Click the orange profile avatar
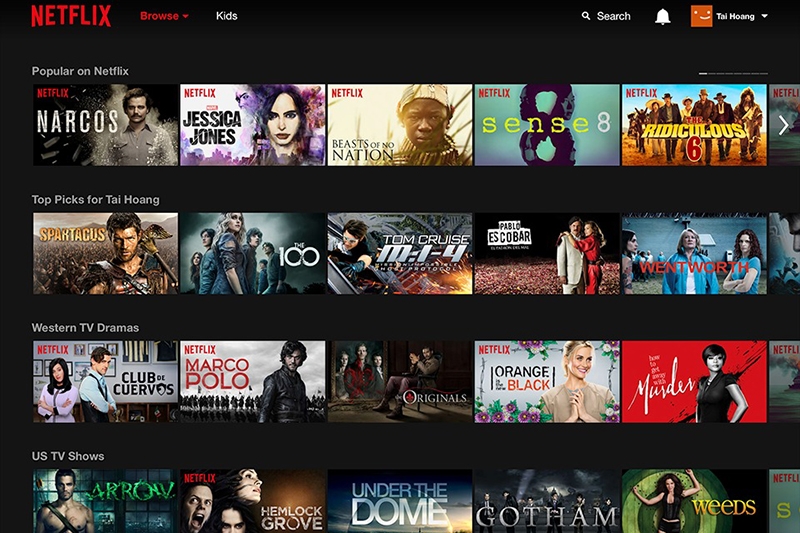800x533 pixels. (702, 16)
